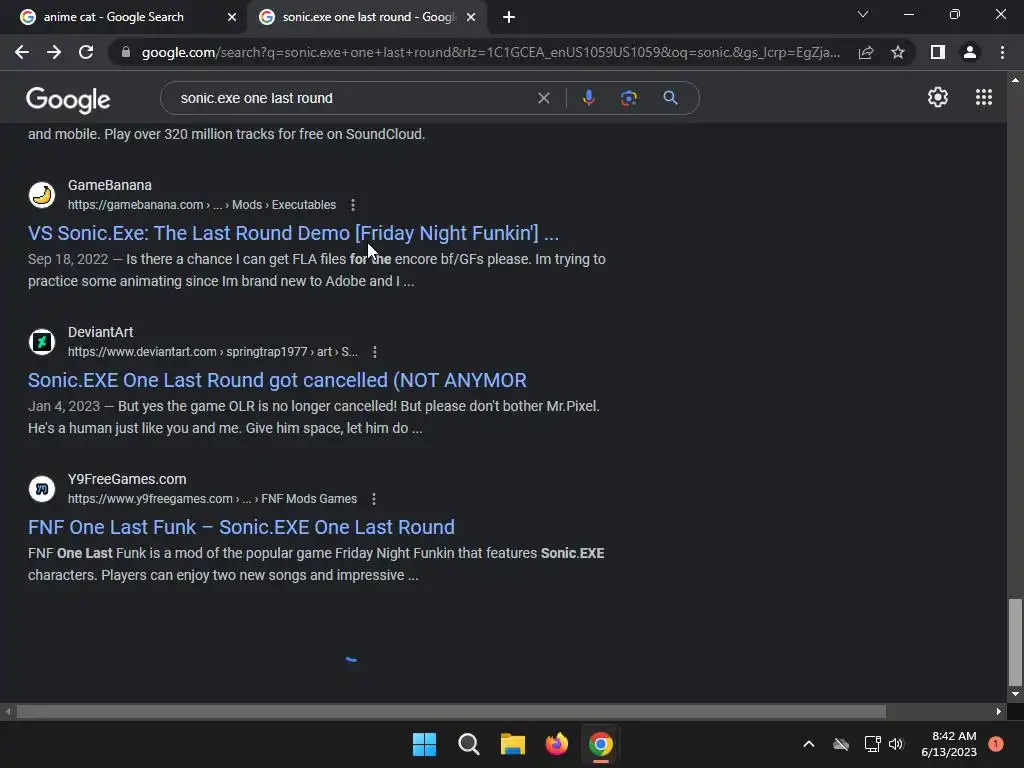Start a voice search with the microphone
Viewport: 1024px width, 768px height.
588,98
